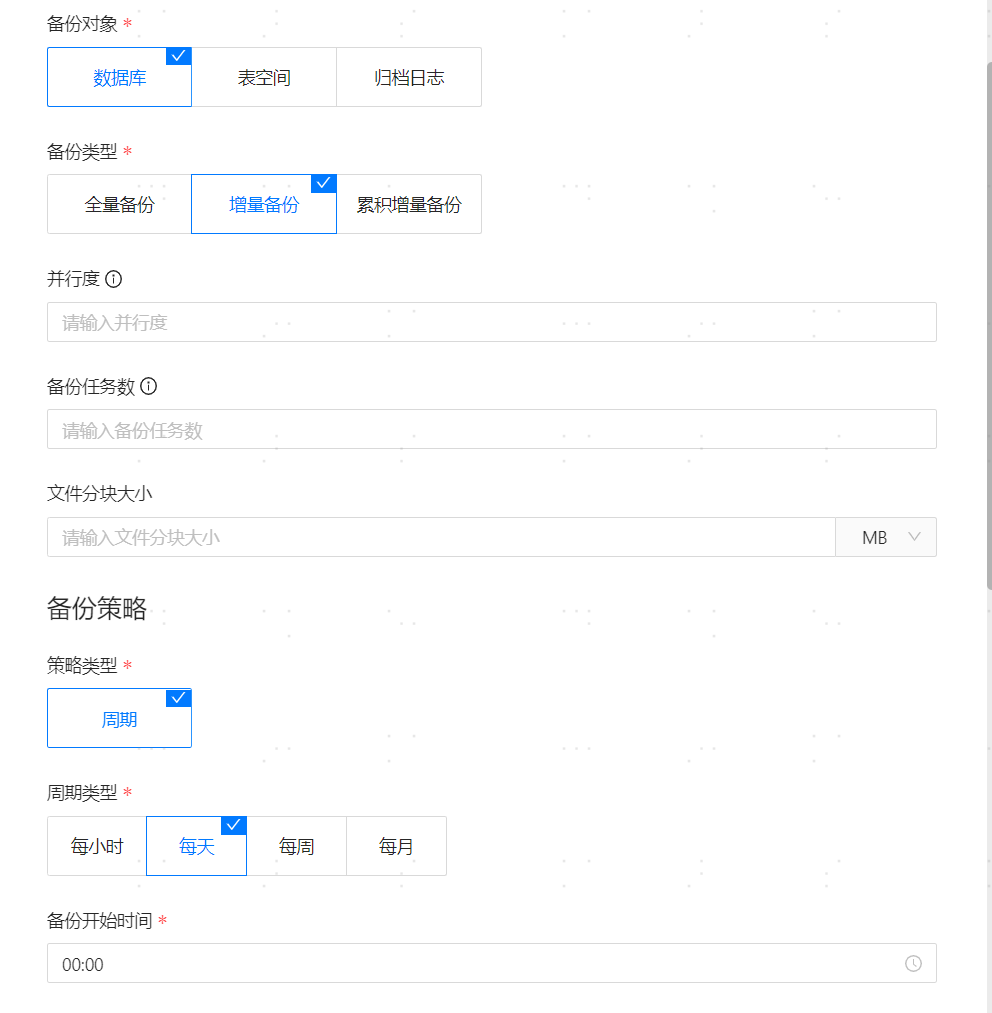Image resolution: width=992 pixels, height=1013 pixels.
Task: Click the info icon beside 备份任务数
Action: pos(149,386)
